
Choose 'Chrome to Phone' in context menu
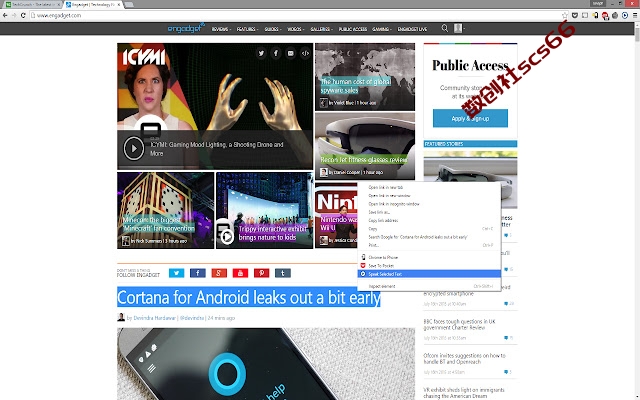(x=429, y=258)
